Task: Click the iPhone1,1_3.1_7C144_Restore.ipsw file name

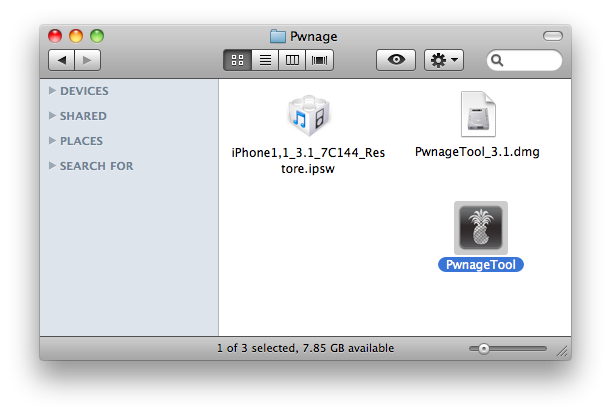Action: pos(308,160)
